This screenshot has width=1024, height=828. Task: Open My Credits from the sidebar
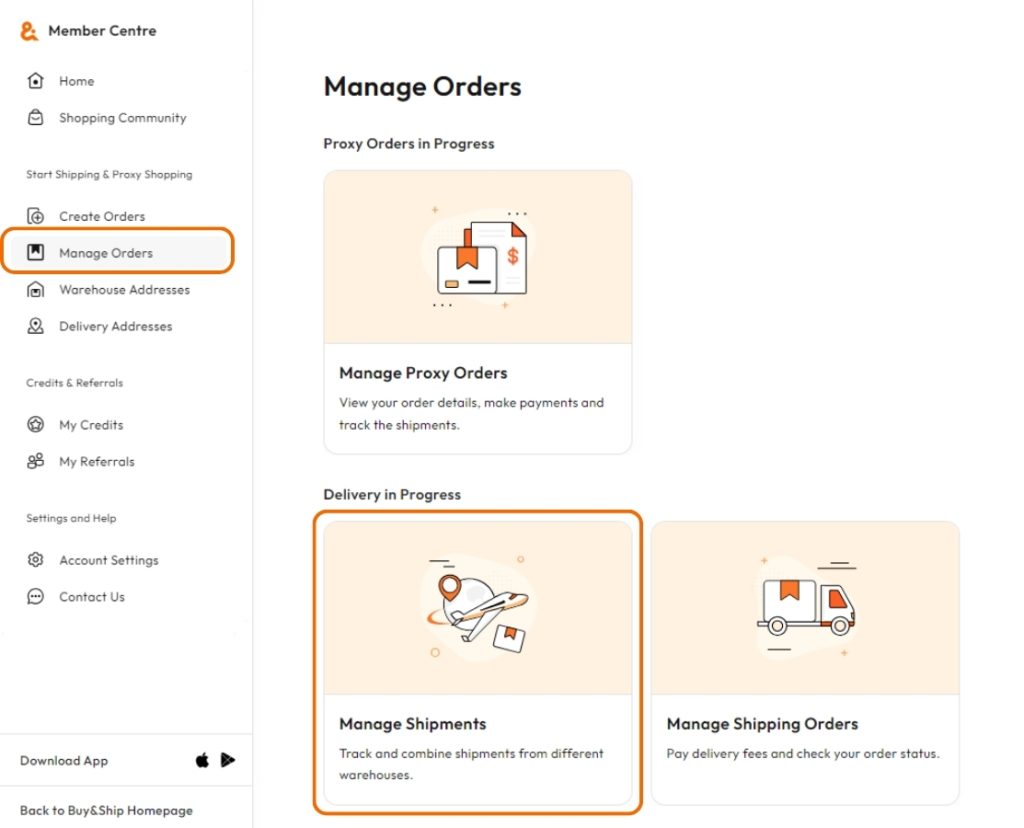[x=91, y=425]
